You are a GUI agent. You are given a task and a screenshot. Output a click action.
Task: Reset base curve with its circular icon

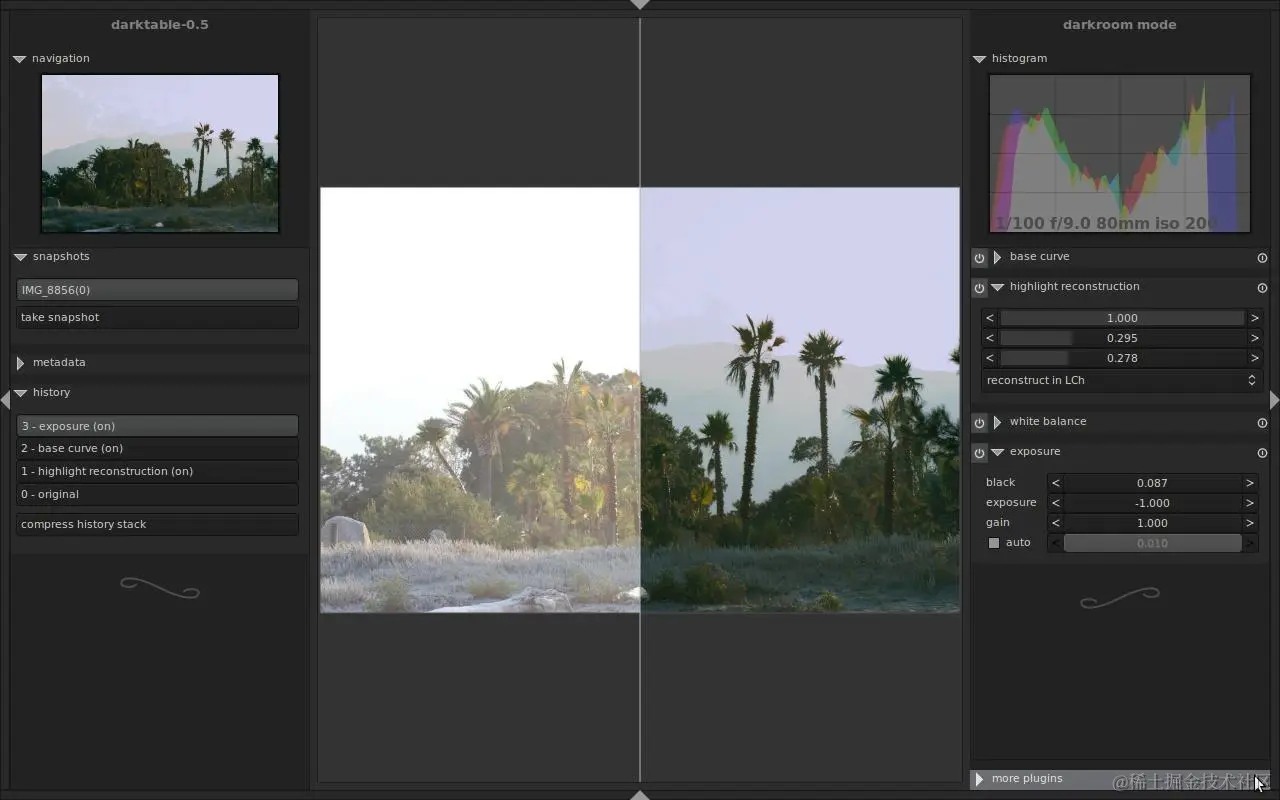click(x=1262, y=258)
